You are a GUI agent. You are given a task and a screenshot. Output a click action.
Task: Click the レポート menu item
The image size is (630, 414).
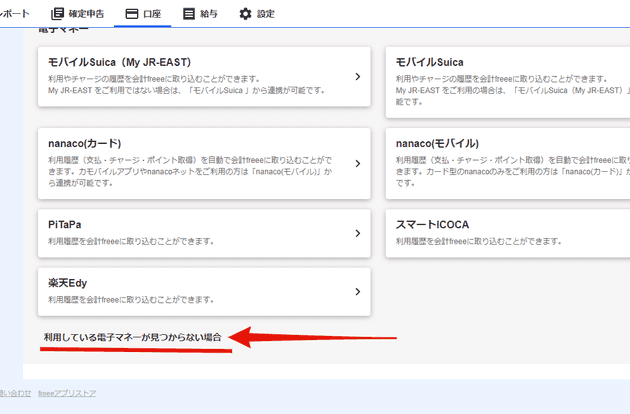click(15, 14)
